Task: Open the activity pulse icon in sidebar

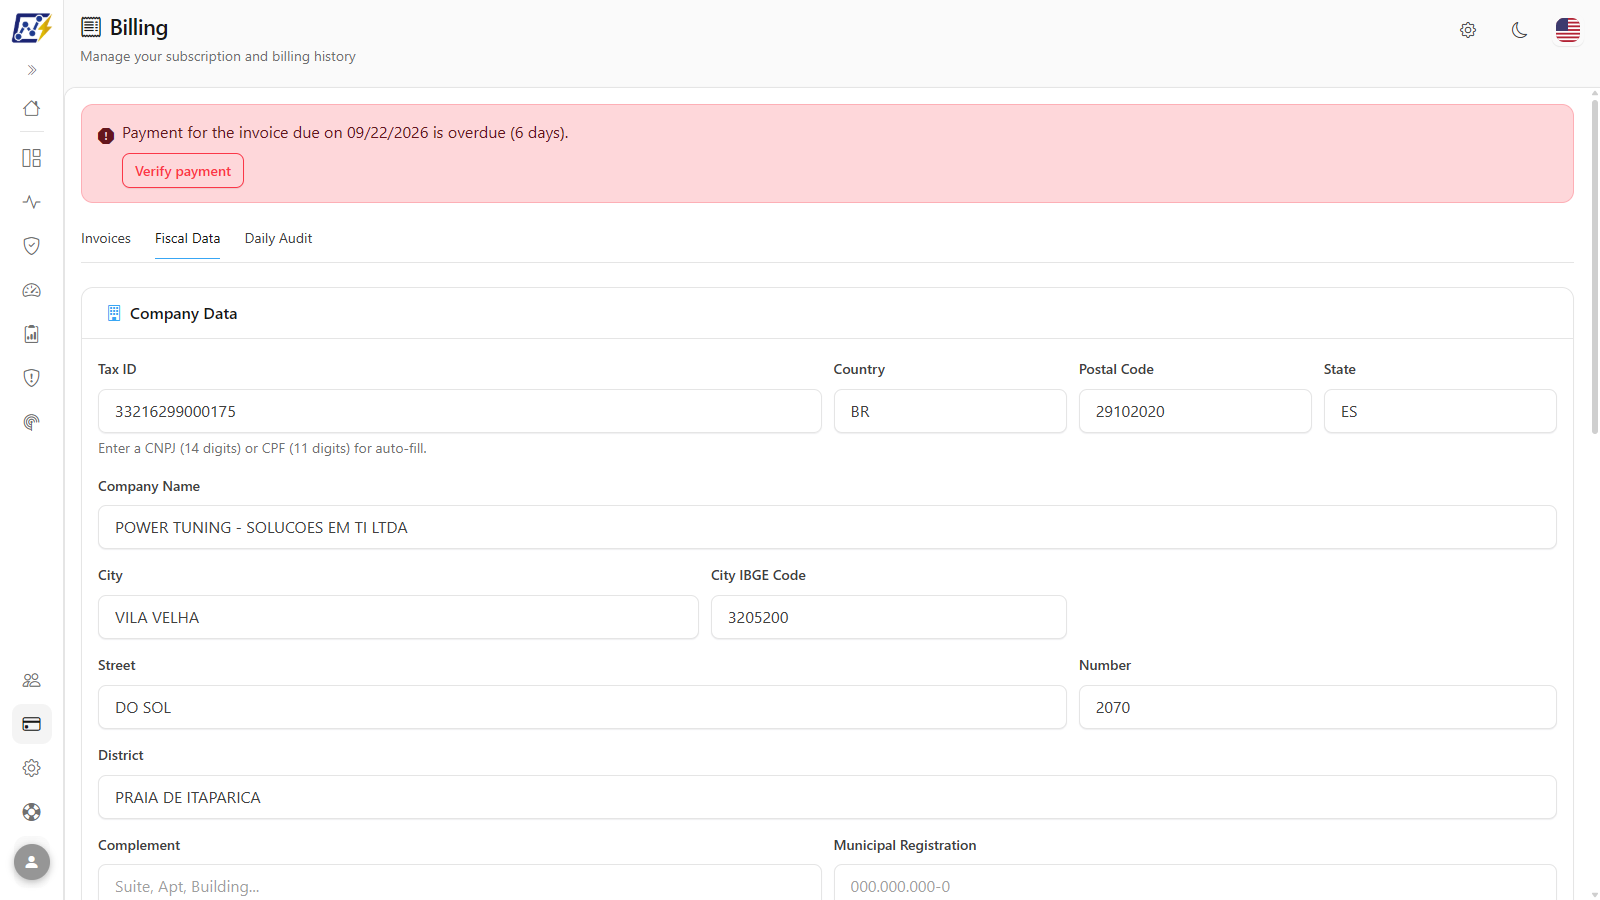Action: point(32,202)
